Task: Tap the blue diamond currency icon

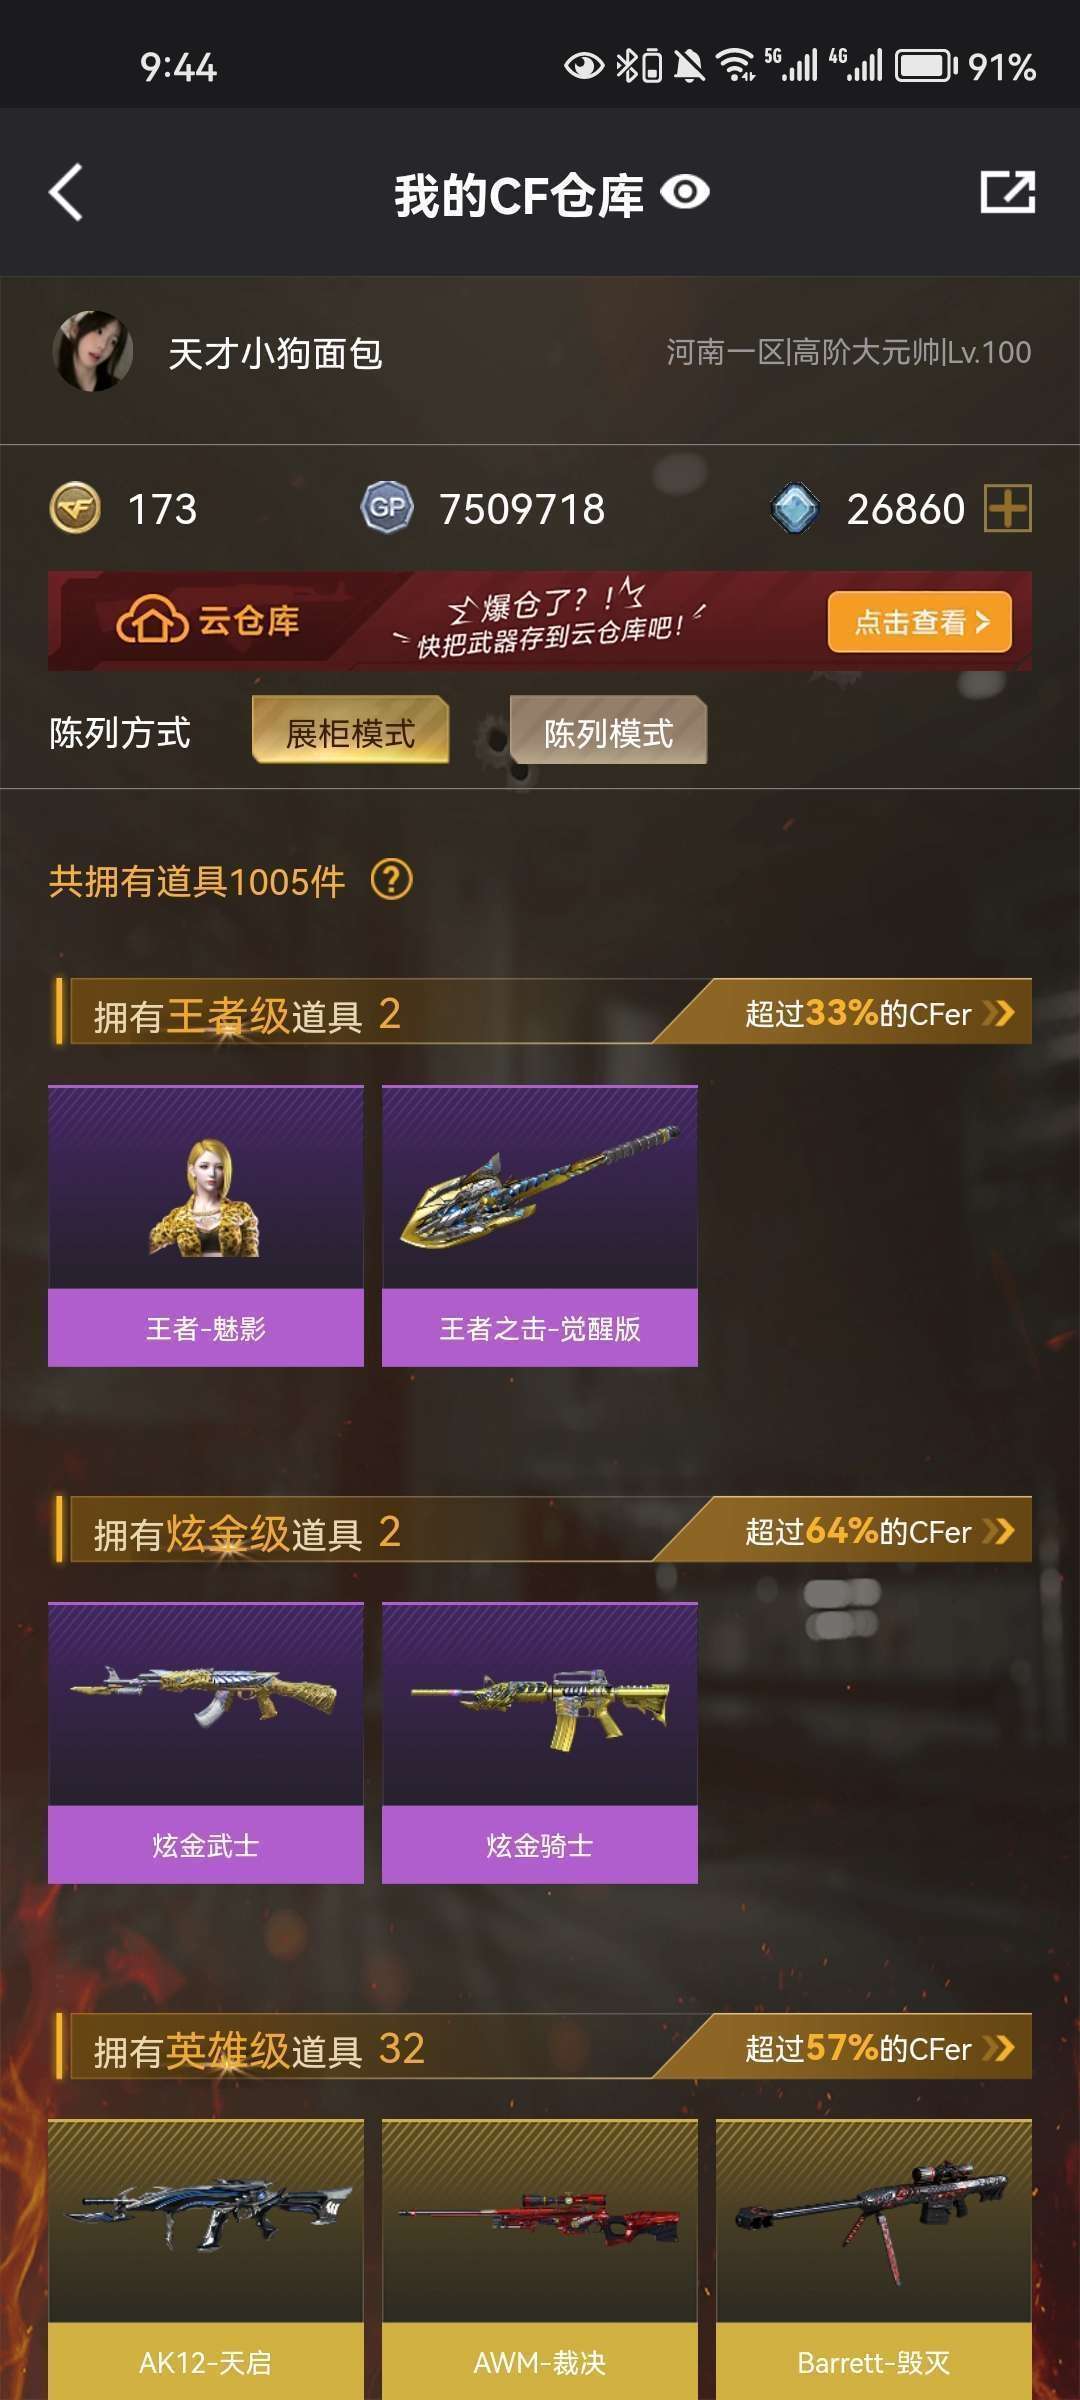Action: pos(796,508)
